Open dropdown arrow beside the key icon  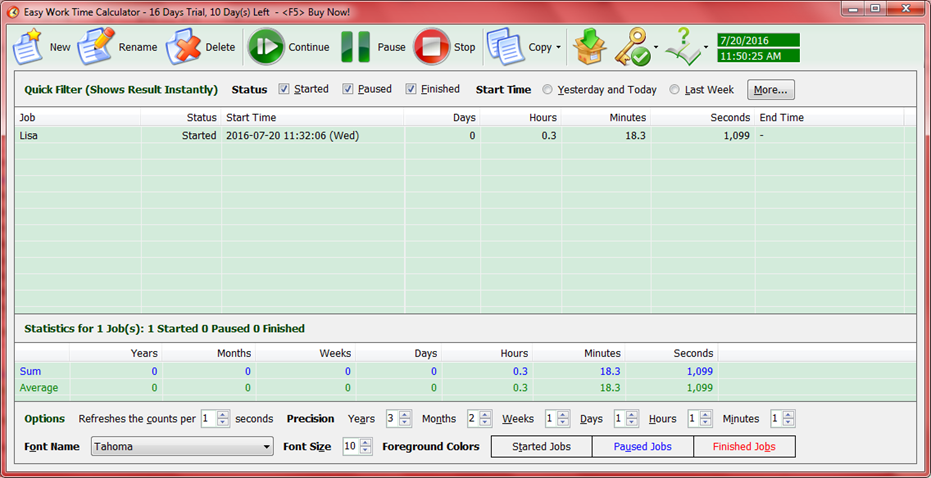[656, 48]
